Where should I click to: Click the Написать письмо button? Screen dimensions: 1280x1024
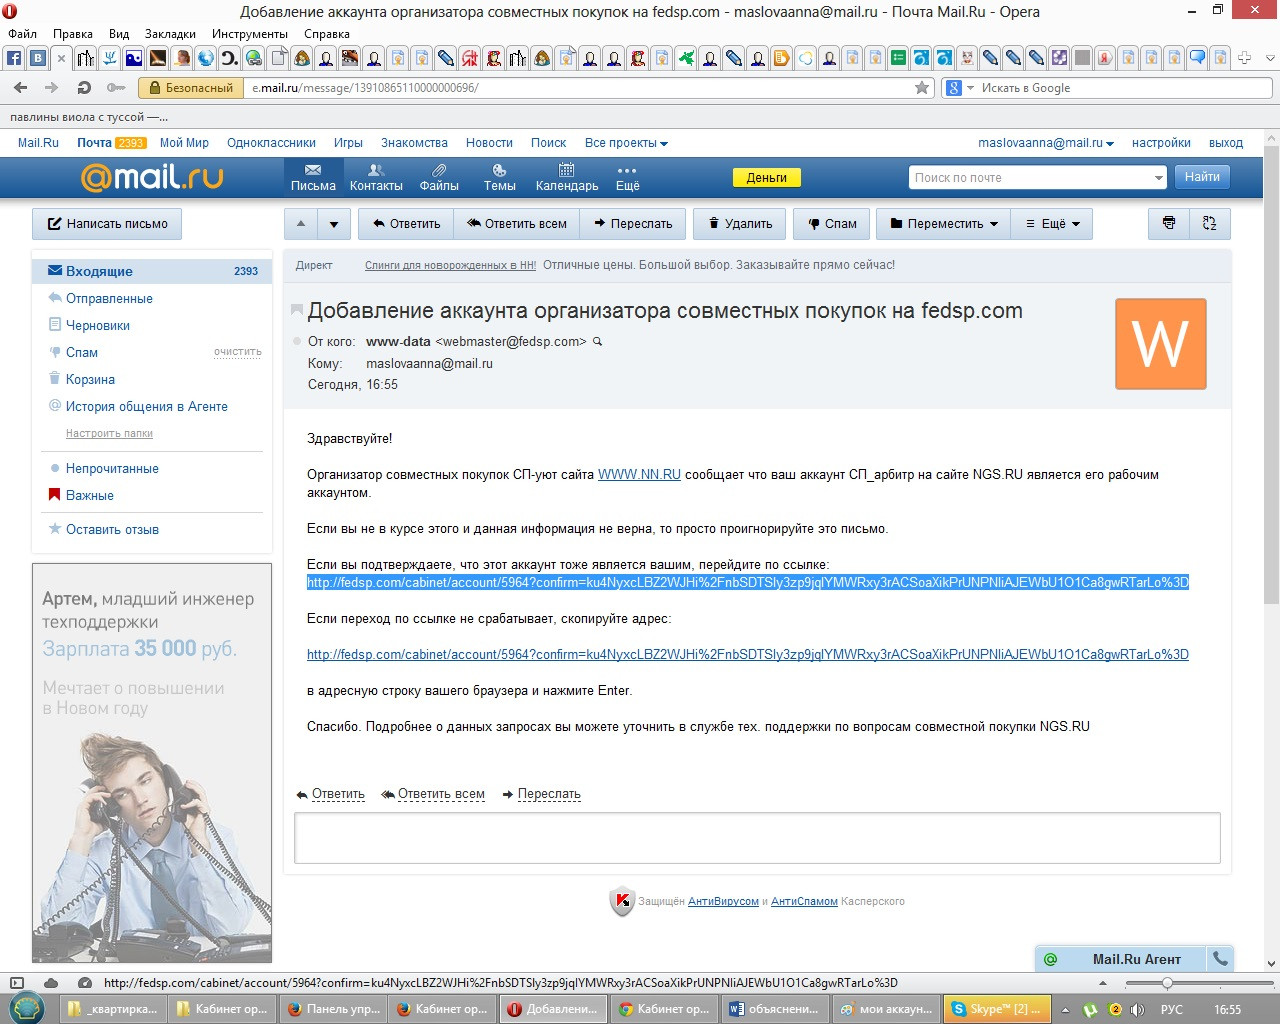tap(107, 223)
